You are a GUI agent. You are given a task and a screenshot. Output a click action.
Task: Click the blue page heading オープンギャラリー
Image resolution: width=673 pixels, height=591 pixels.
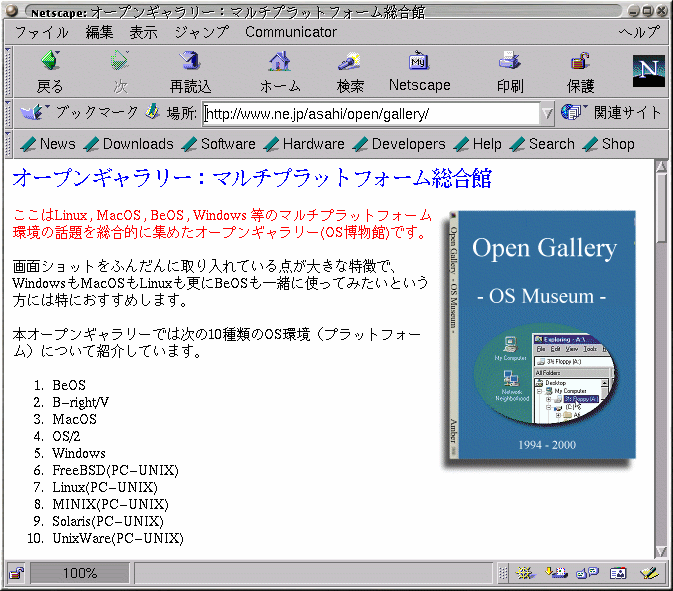coord(252,178)
